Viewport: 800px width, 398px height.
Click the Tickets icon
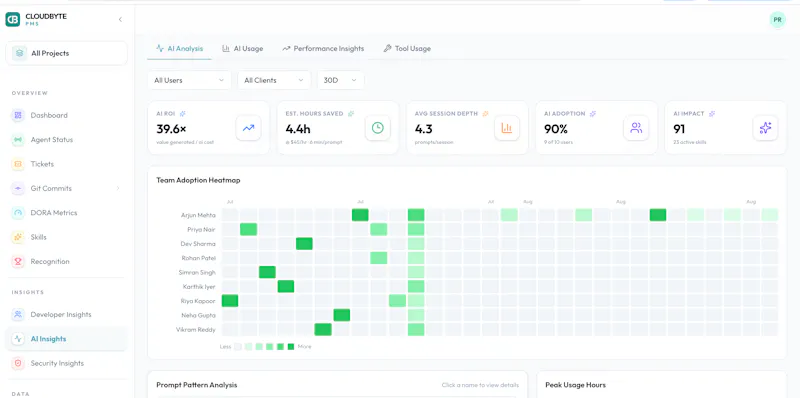(18, 164)
